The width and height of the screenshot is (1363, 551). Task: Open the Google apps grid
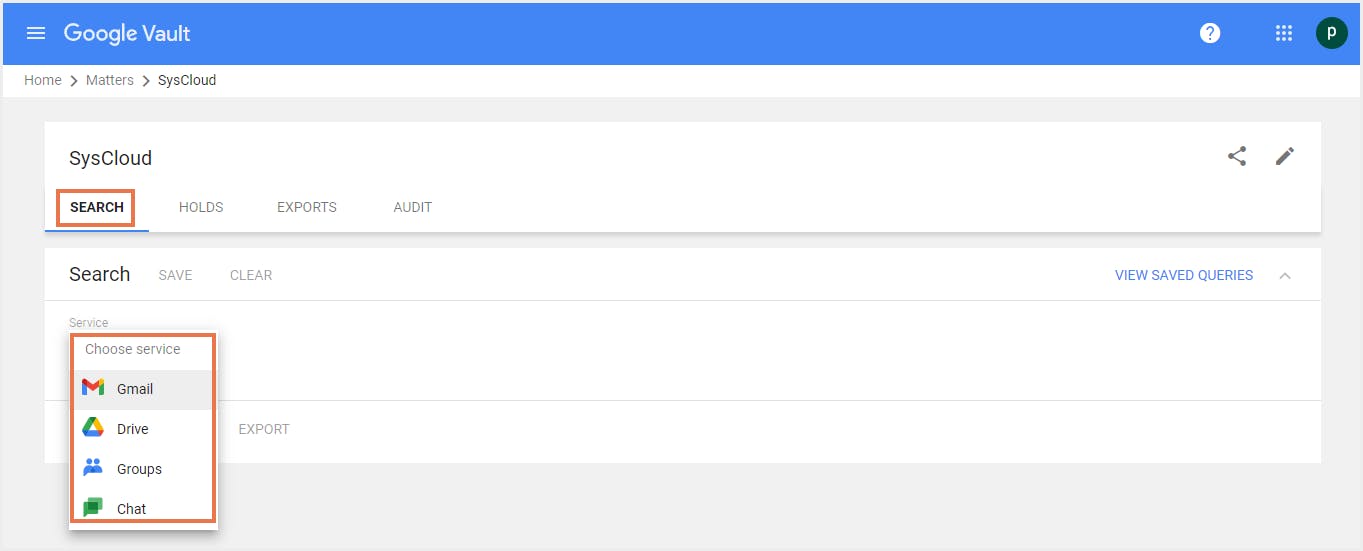click(x=1284, y=33)
